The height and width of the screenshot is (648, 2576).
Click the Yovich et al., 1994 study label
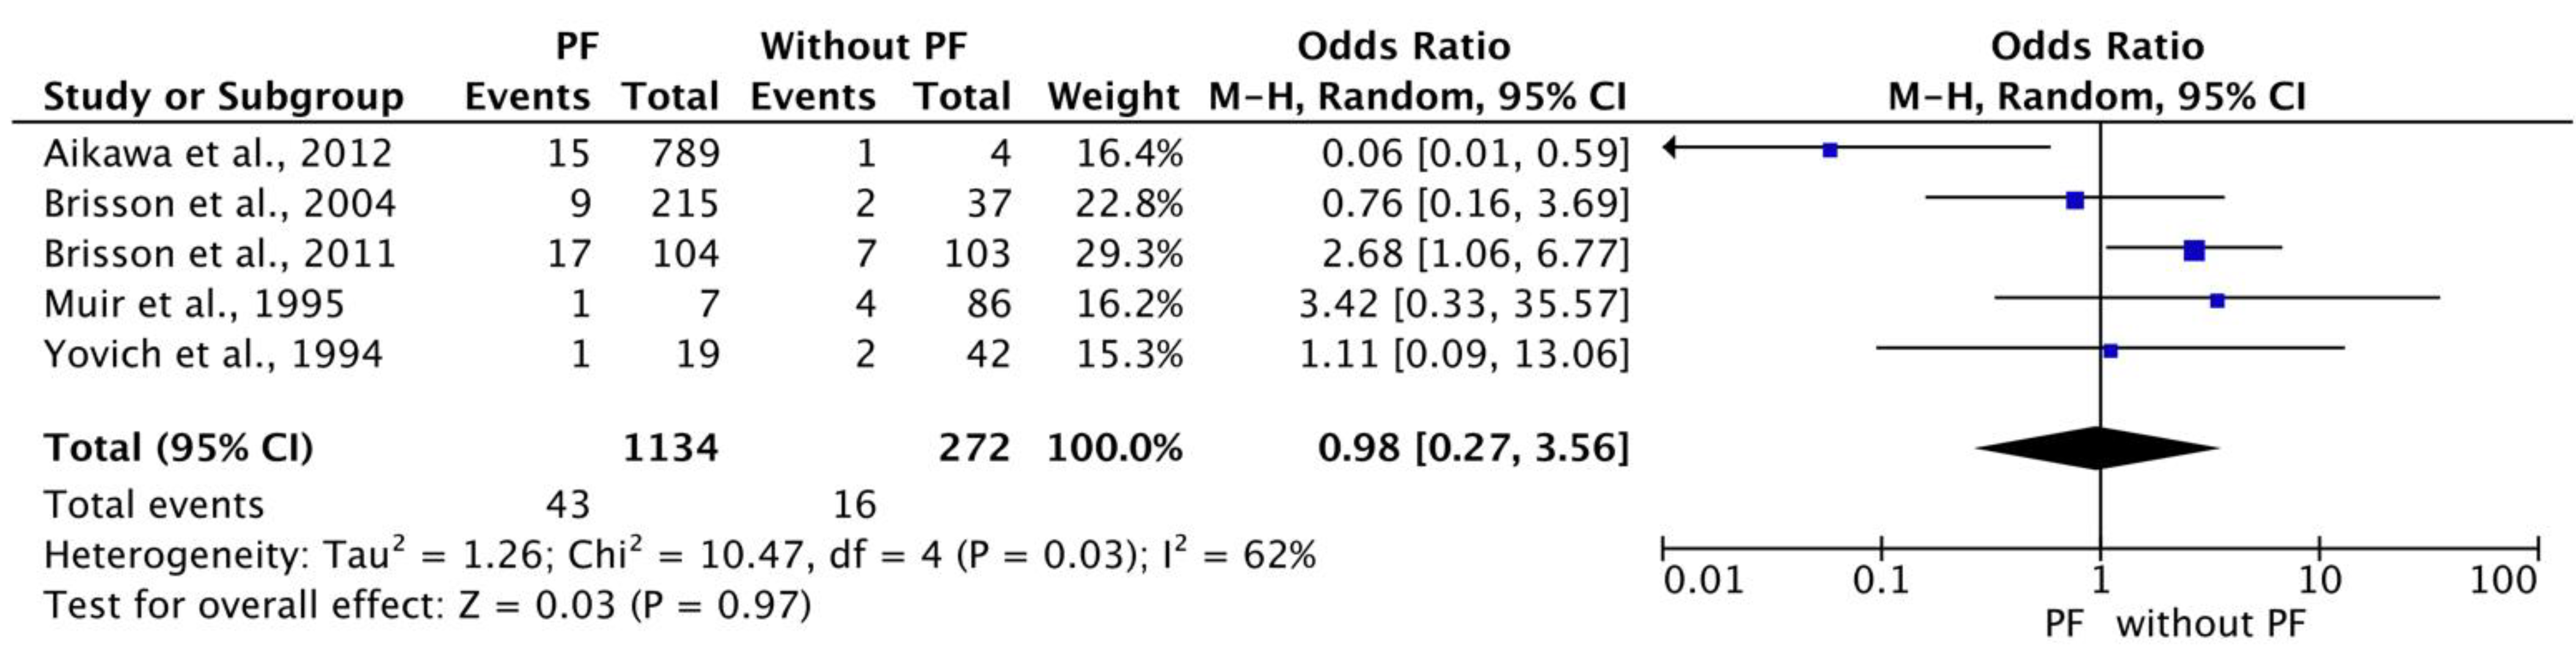pyautogui.click(x=213, y=354)
